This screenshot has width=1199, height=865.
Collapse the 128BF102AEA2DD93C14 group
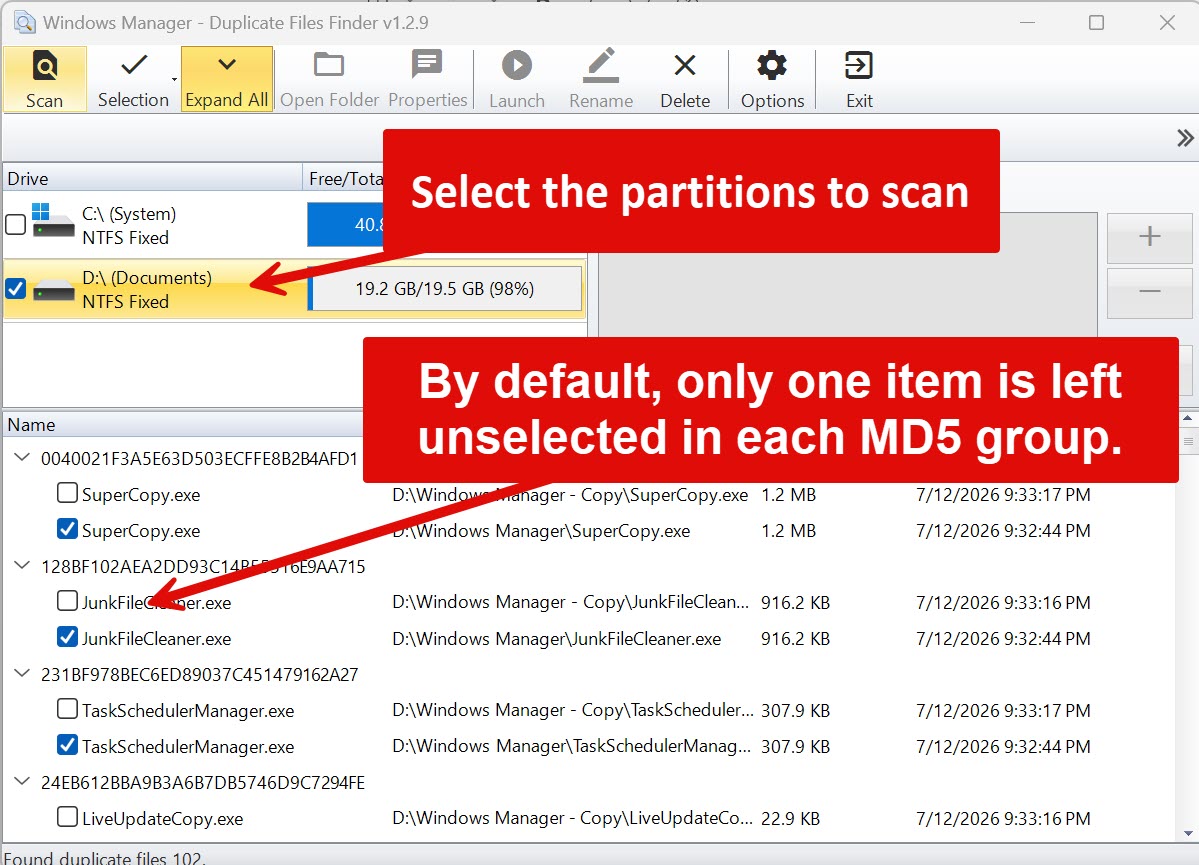(x=22, y=565)
